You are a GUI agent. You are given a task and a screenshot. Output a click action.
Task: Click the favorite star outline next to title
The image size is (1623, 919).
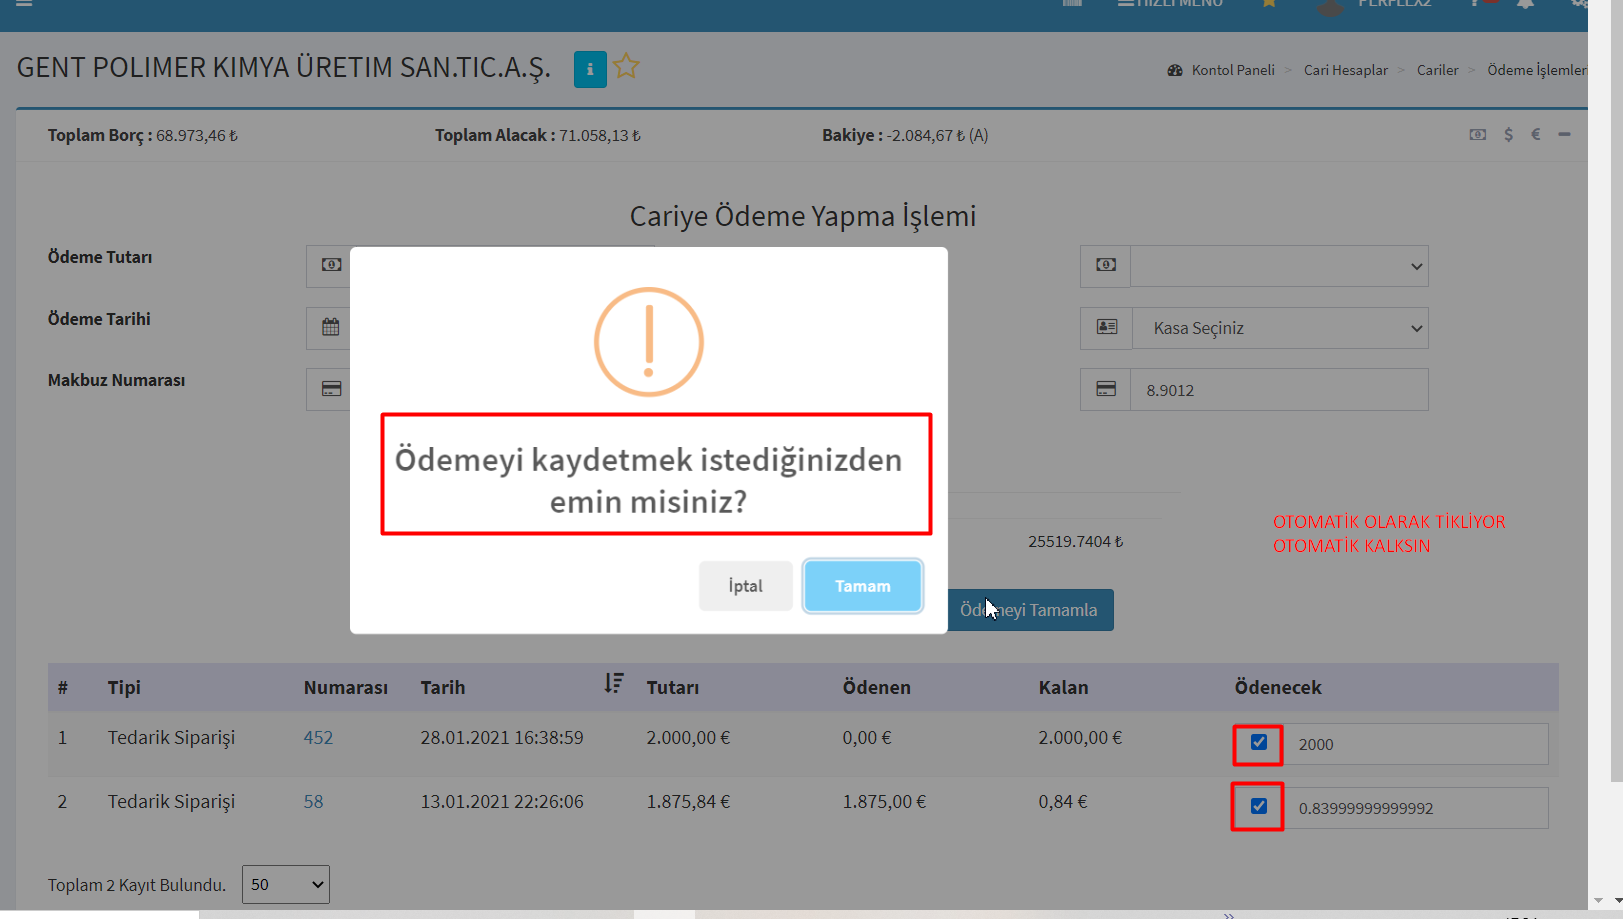coord(626,67)
